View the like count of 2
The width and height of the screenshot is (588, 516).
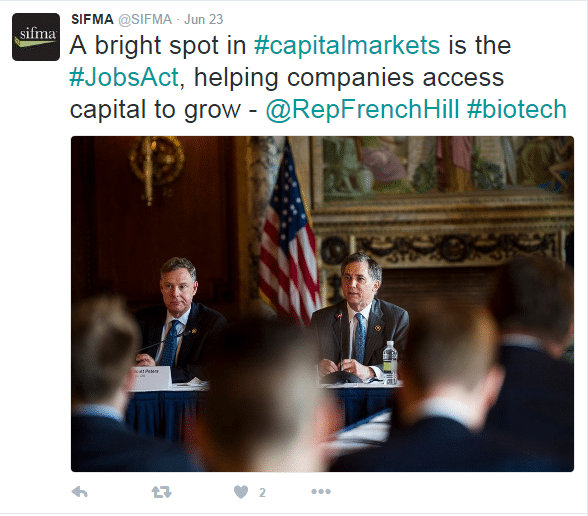[262, 492]
